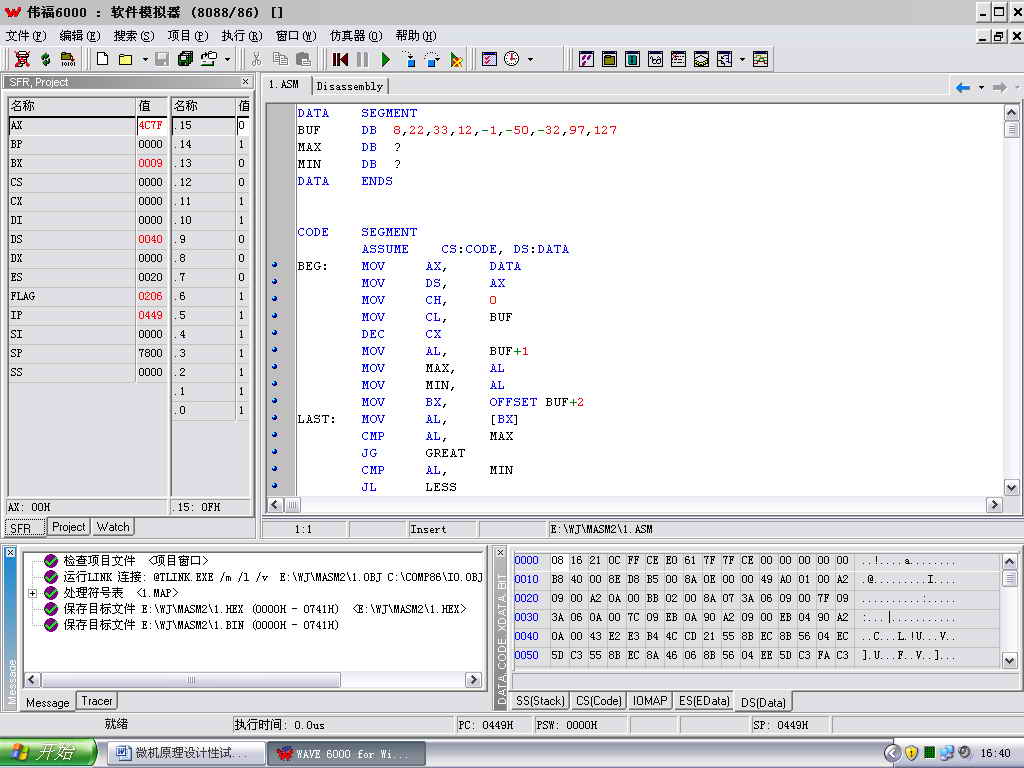Expand the dropdown arrow beside project open icon

[227, 59]
